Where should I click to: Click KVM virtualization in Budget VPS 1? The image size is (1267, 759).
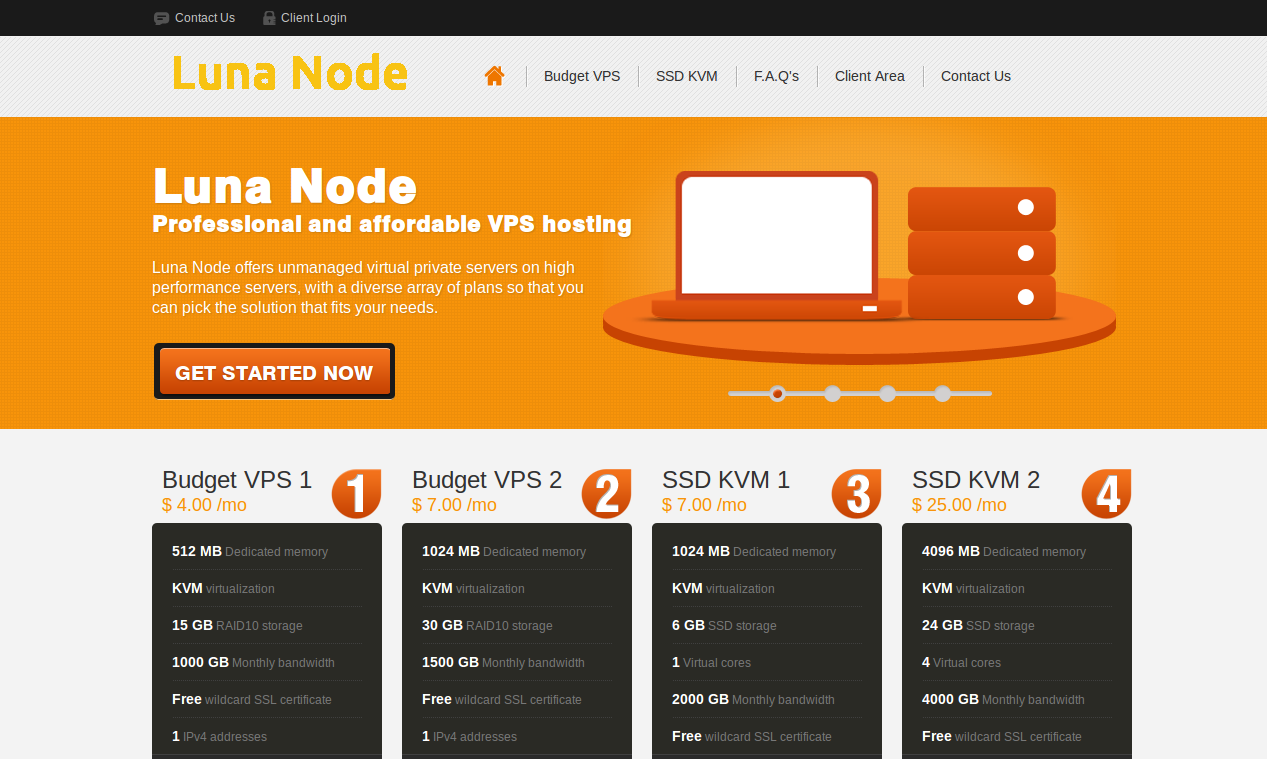[267, 588]
